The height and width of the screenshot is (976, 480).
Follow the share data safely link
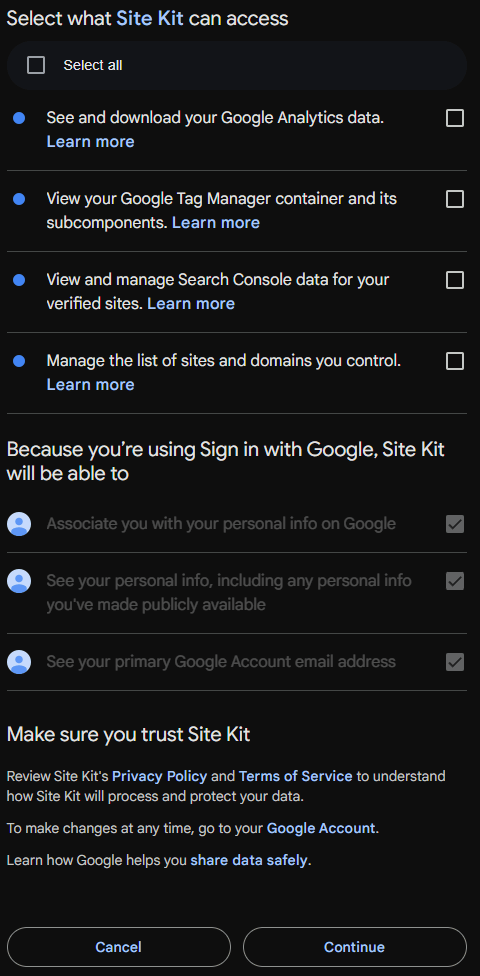(x=249, y=860)
